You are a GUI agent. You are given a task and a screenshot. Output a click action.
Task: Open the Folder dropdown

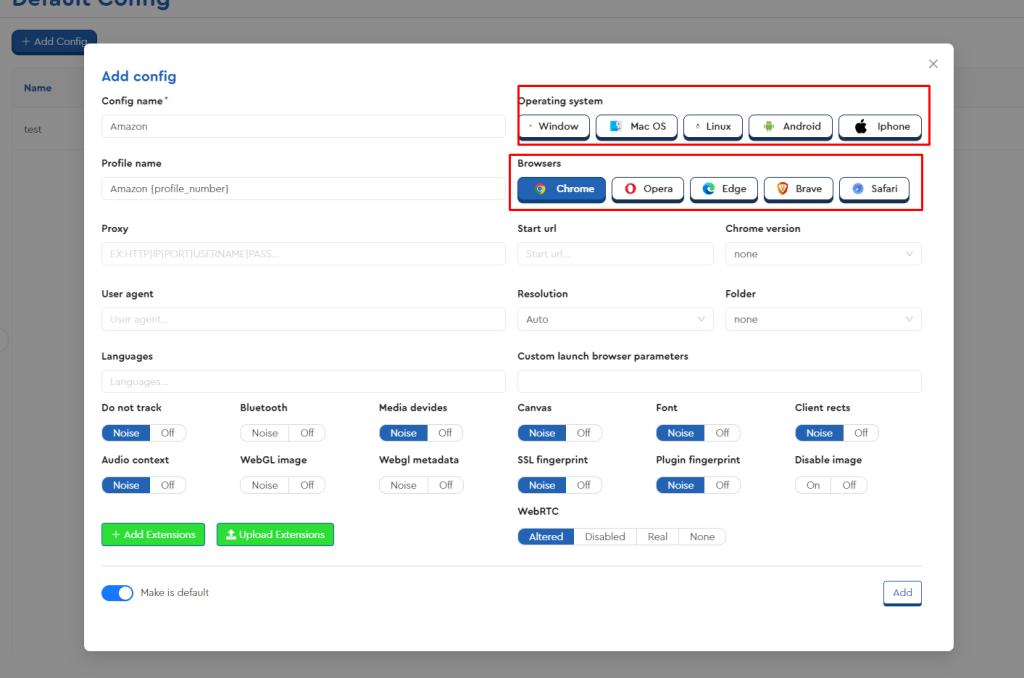point(823,319)
